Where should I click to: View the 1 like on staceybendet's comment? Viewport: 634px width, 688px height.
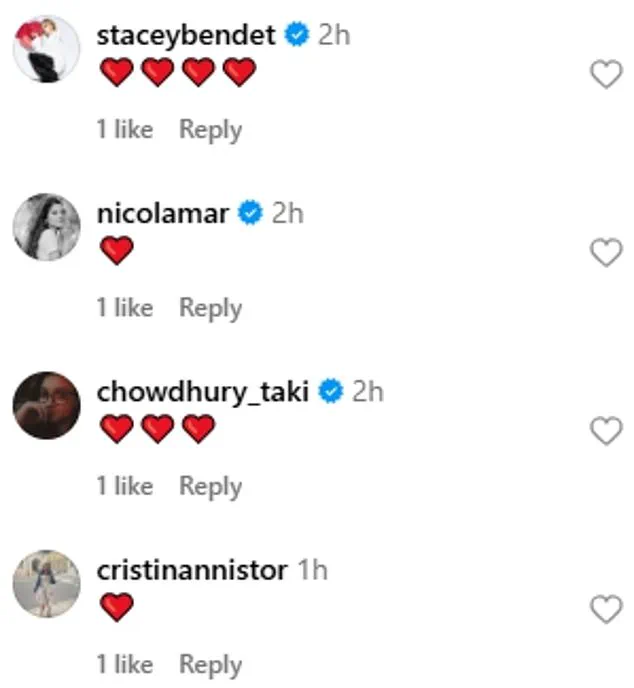click(125, 130)
